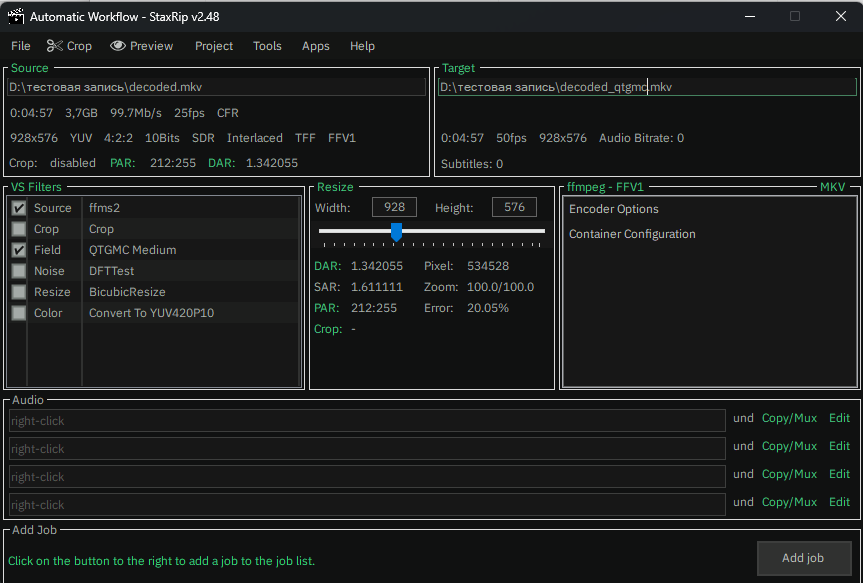Open the Apps menu
863x583 pixels.
[315, 46]
